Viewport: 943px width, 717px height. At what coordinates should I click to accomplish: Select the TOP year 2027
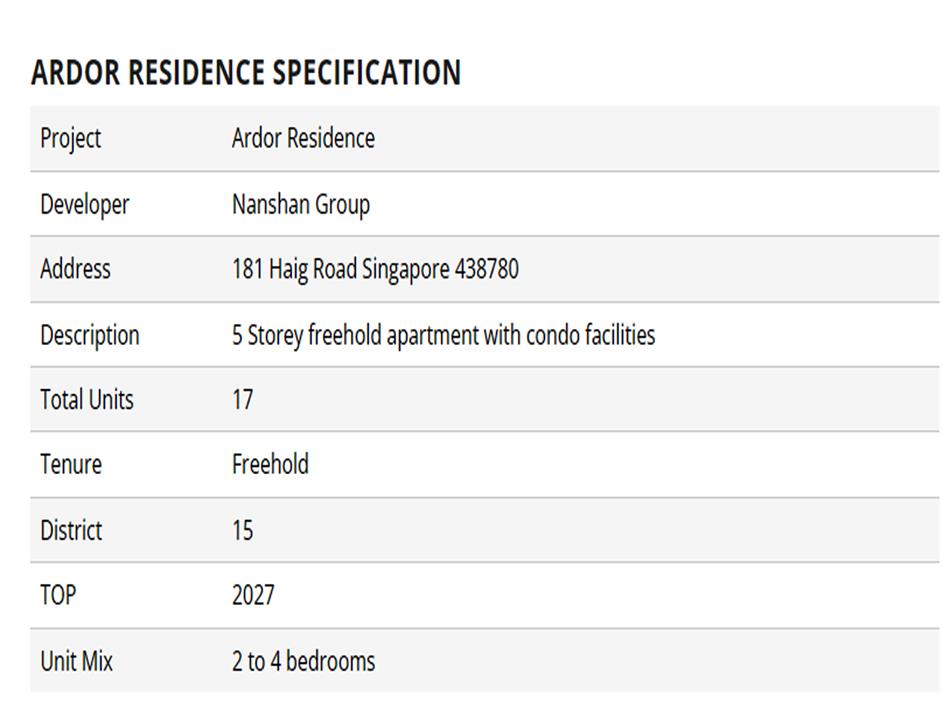(253, 596)
